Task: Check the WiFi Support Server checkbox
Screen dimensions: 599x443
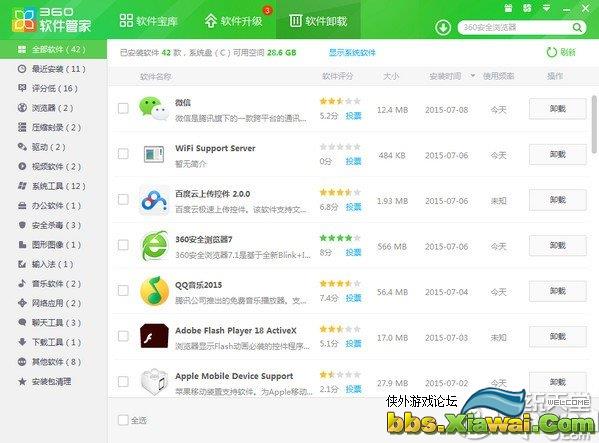Action: [123, 154]
